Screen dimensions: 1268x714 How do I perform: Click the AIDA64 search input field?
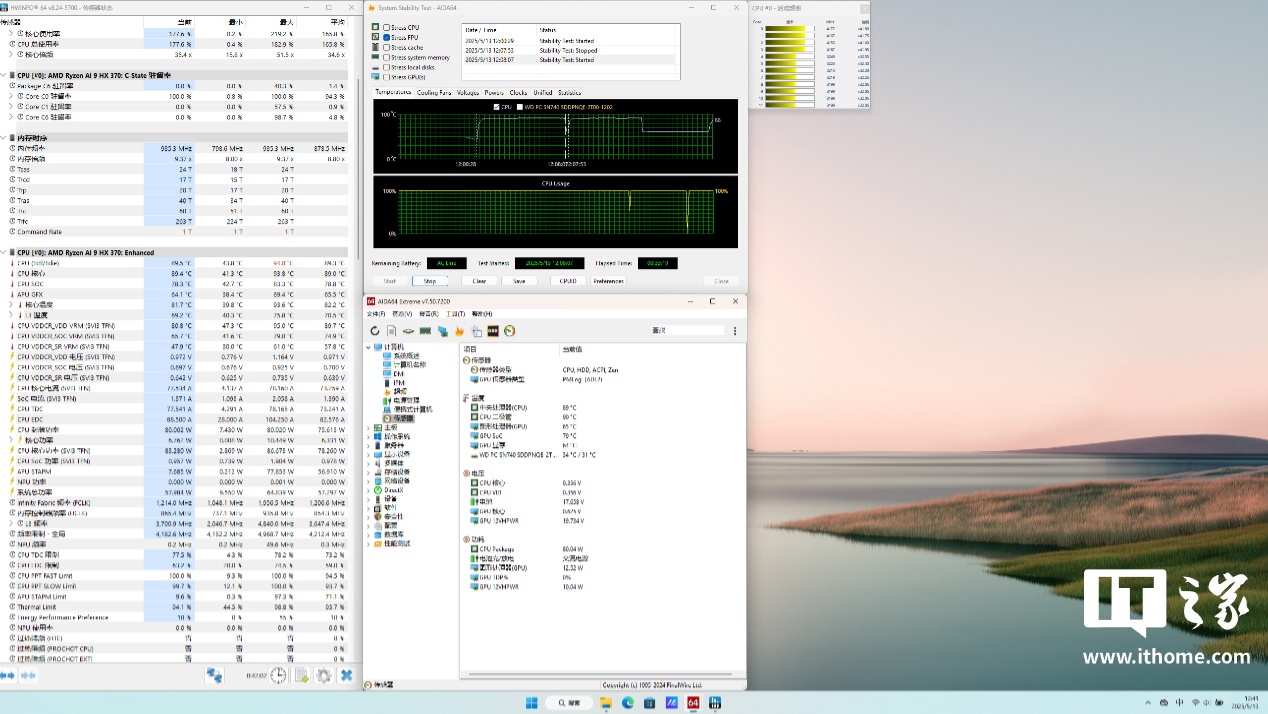tap(687, 331)
